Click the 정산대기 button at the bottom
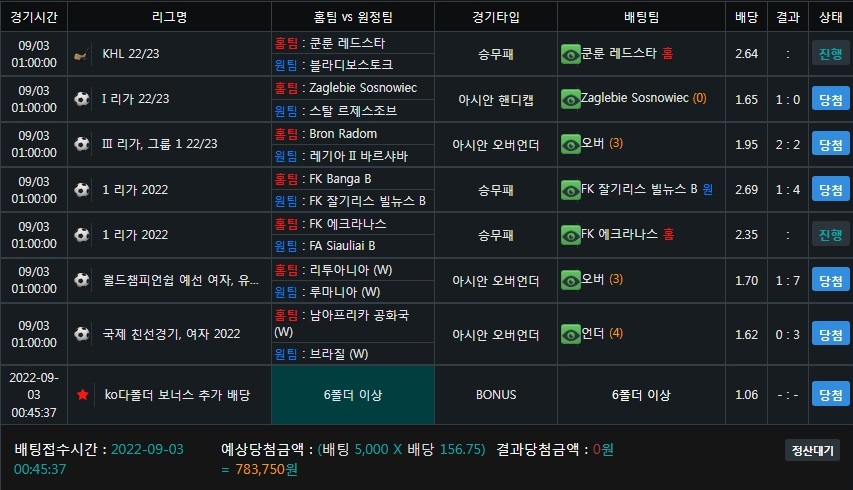 [x=812, y=450]
